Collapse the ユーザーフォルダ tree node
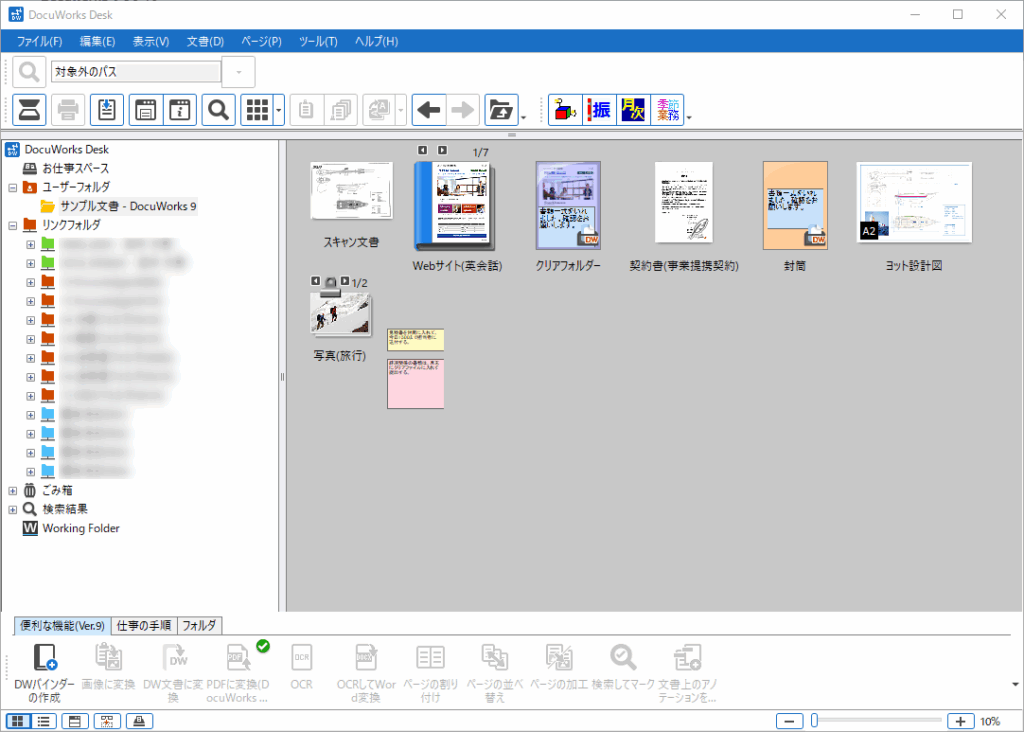1024x732 pixels. click(x=13, y=187)
